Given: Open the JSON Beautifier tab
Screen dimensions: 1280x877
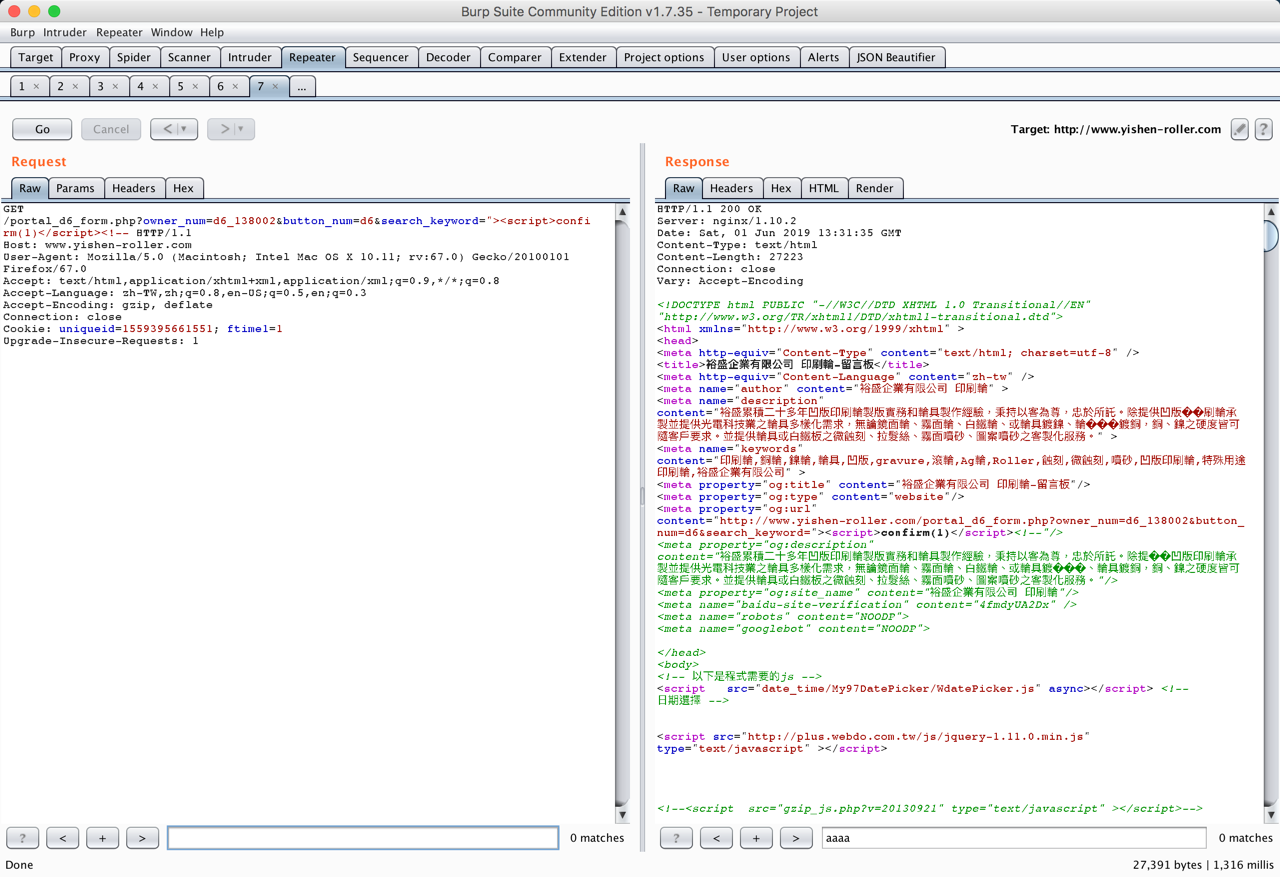Looking at the screenshot, I should (x=896, y=57).
